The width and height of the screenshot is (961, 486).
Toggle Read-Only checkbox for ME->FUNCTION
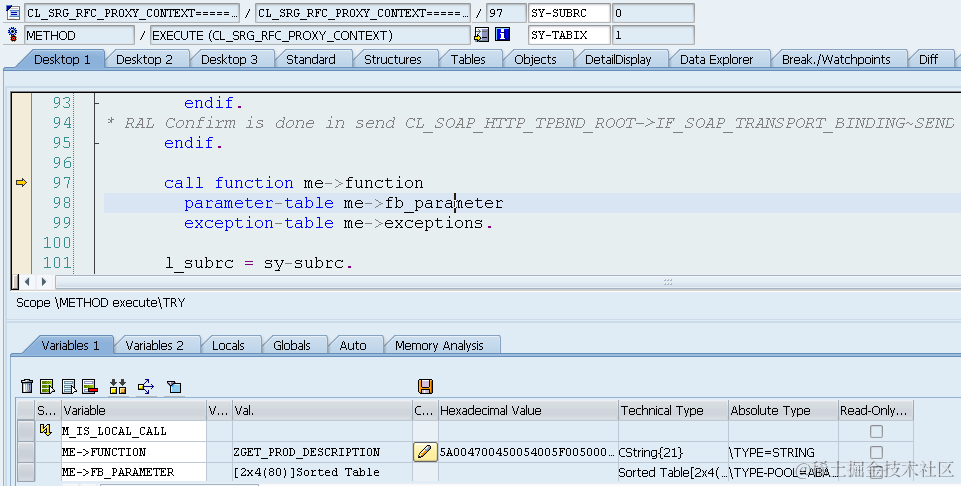pos(876,452)
